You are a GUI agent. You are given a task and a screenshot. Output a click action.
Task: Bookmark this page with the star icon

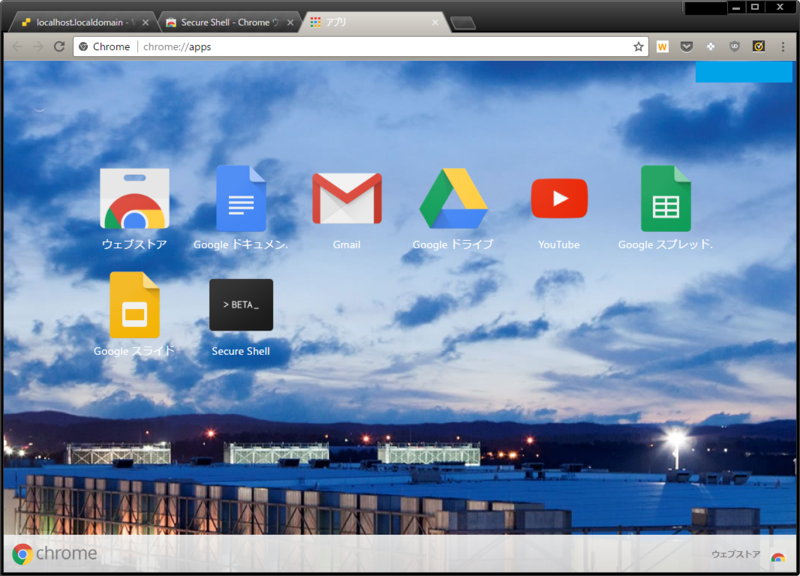click(638, 47)
